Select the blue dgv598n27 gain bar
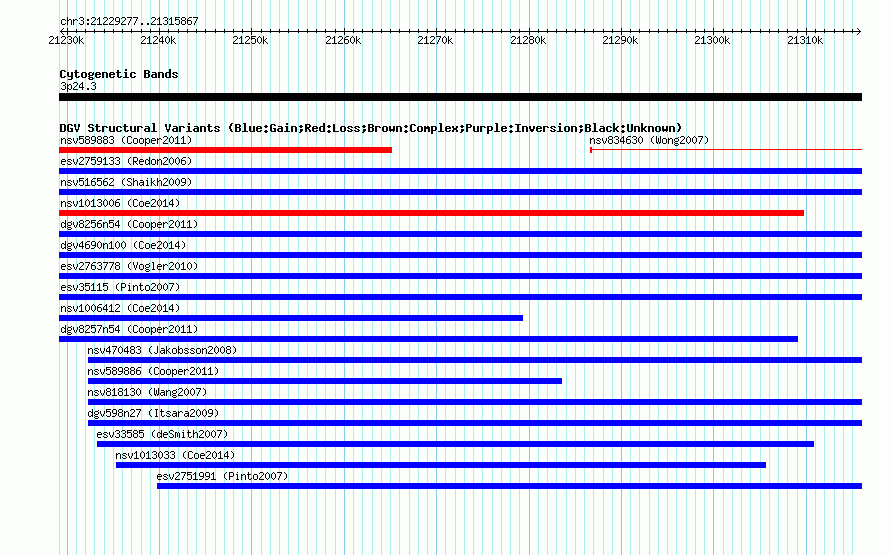Image resolution: width=890 pixels, height=555 pixels. point(475,423)
